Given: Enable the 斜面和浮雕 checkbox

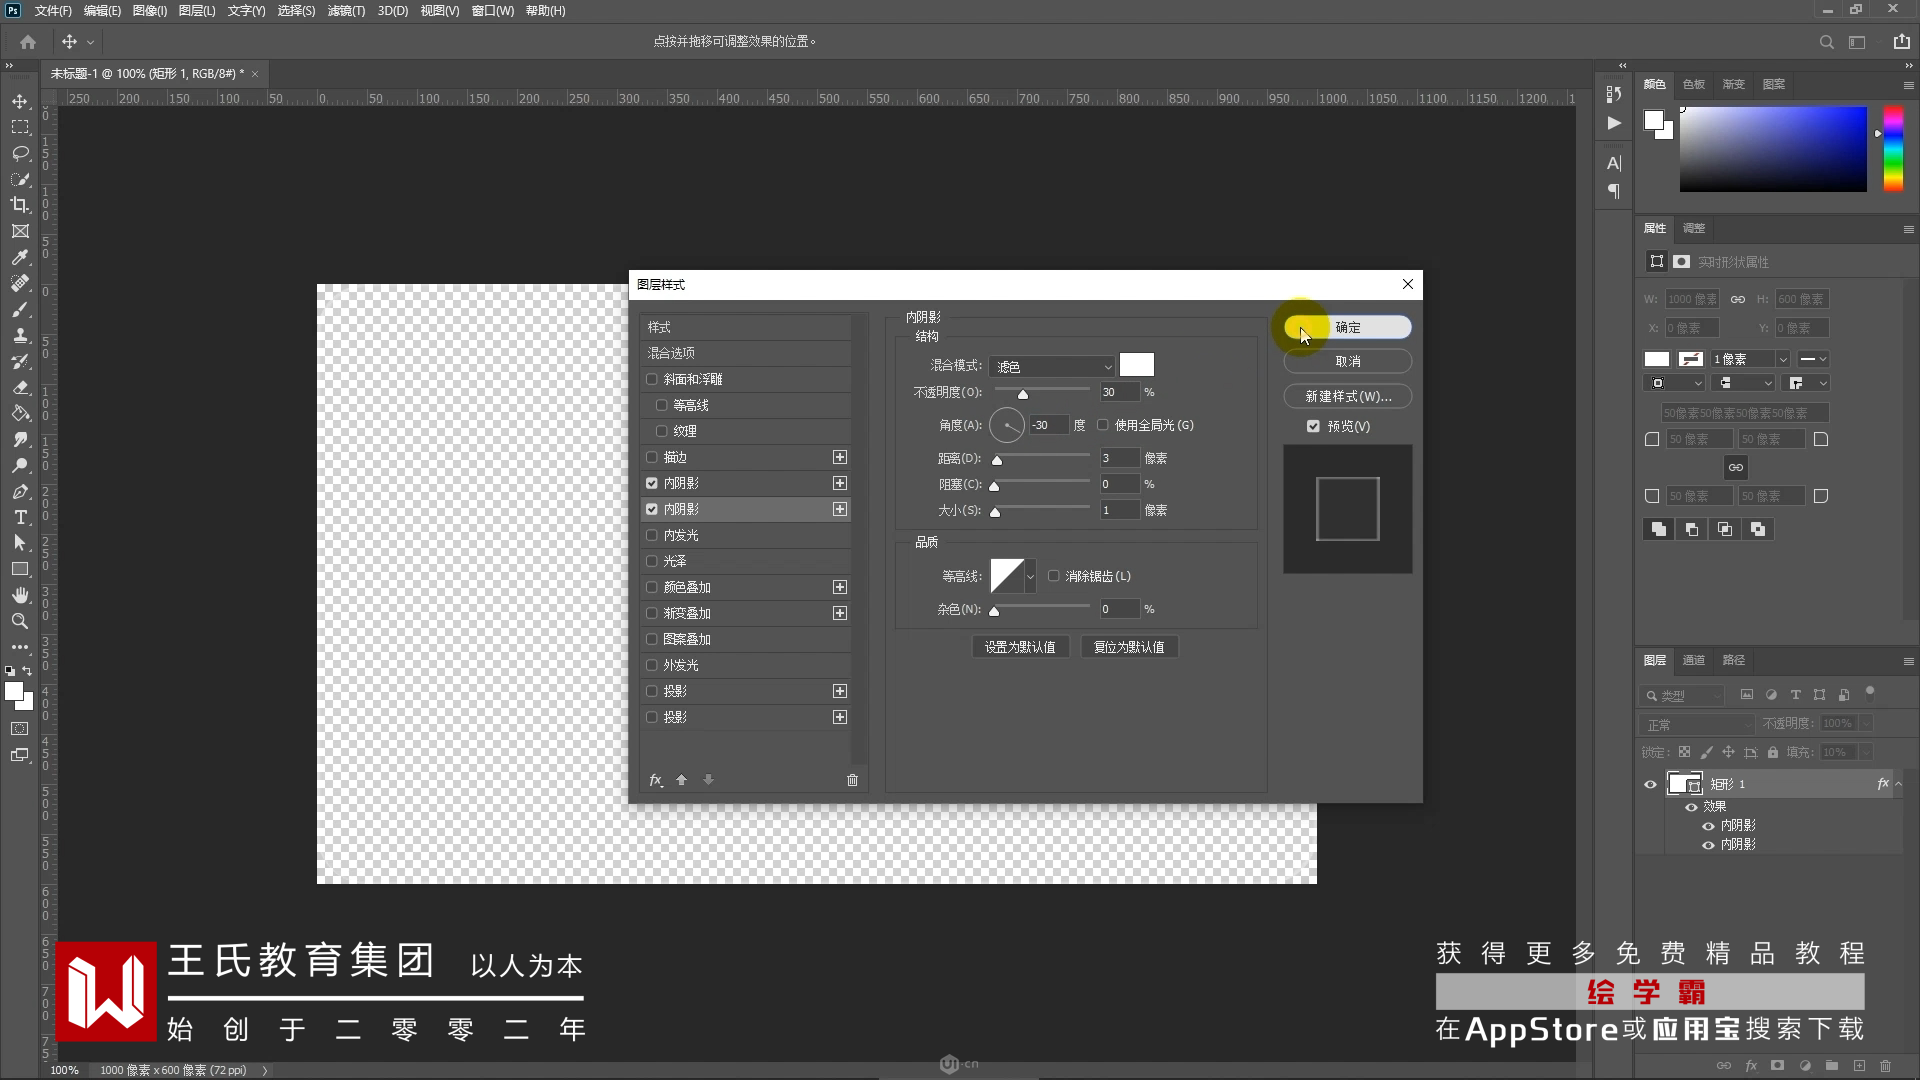Looking at the screenshot, I should (x=652, y=379).
